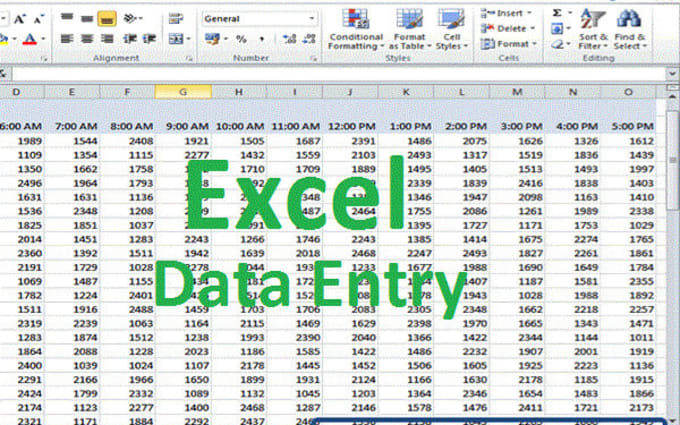Click the Increase Decimal icon
Image resolution: width=680 pixels, height=425 pixels.
click(289, 39)
